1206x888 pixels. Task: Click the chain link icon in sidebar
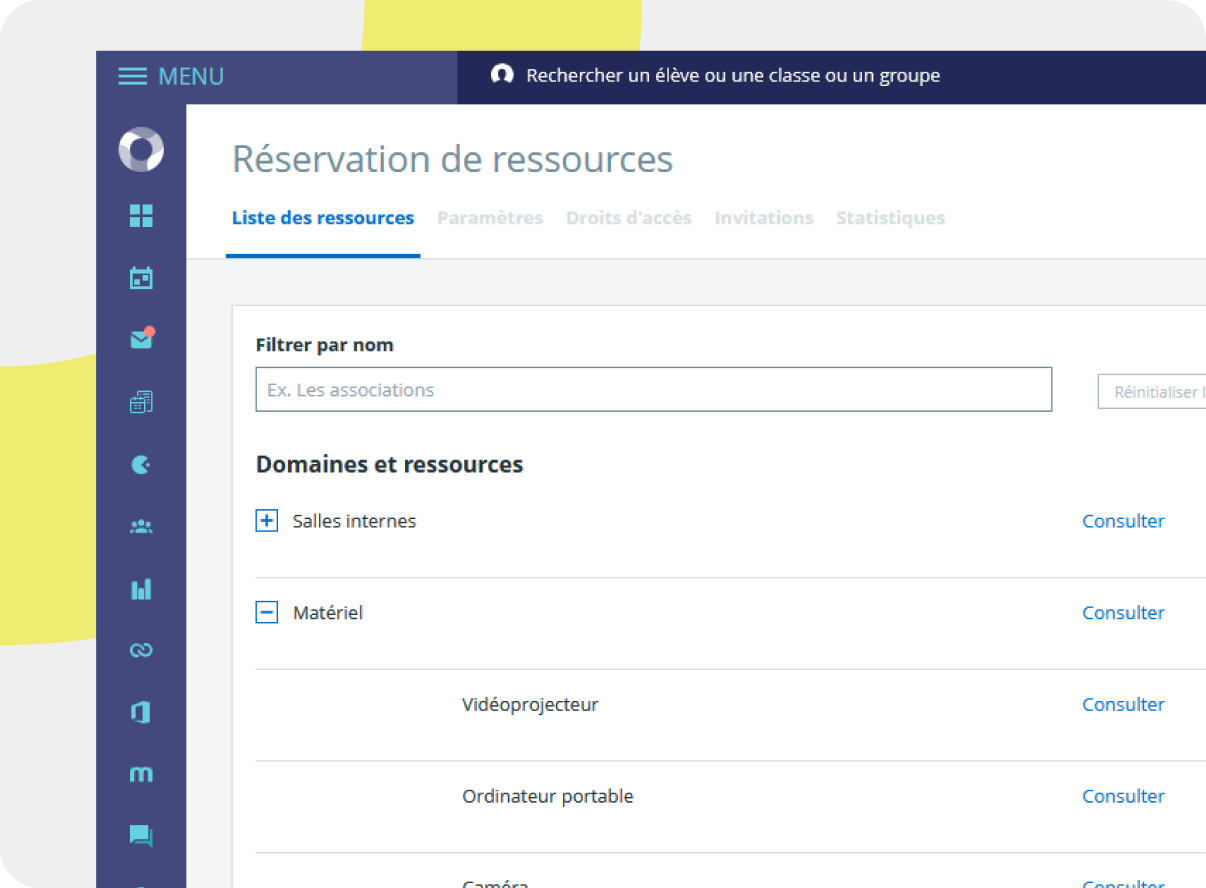(x=141, y=650)
